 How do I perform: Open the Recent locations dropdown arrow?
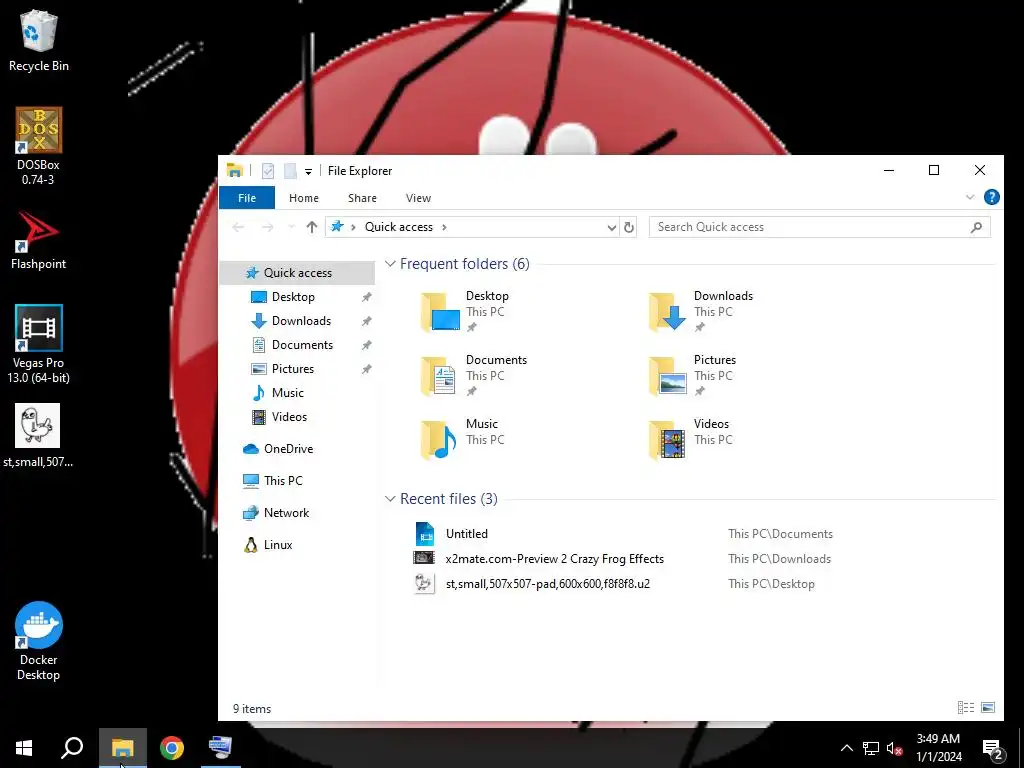click(x=291, y=227)
